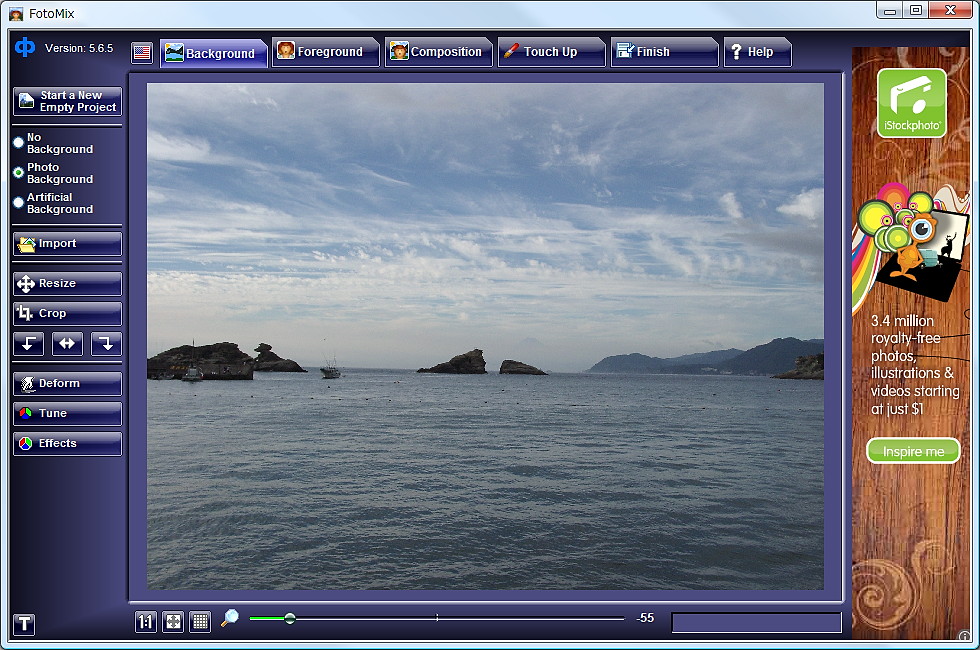Set zoom to 1:1 actual size
Screen dimensions: 980x650
tap(146, 622)
